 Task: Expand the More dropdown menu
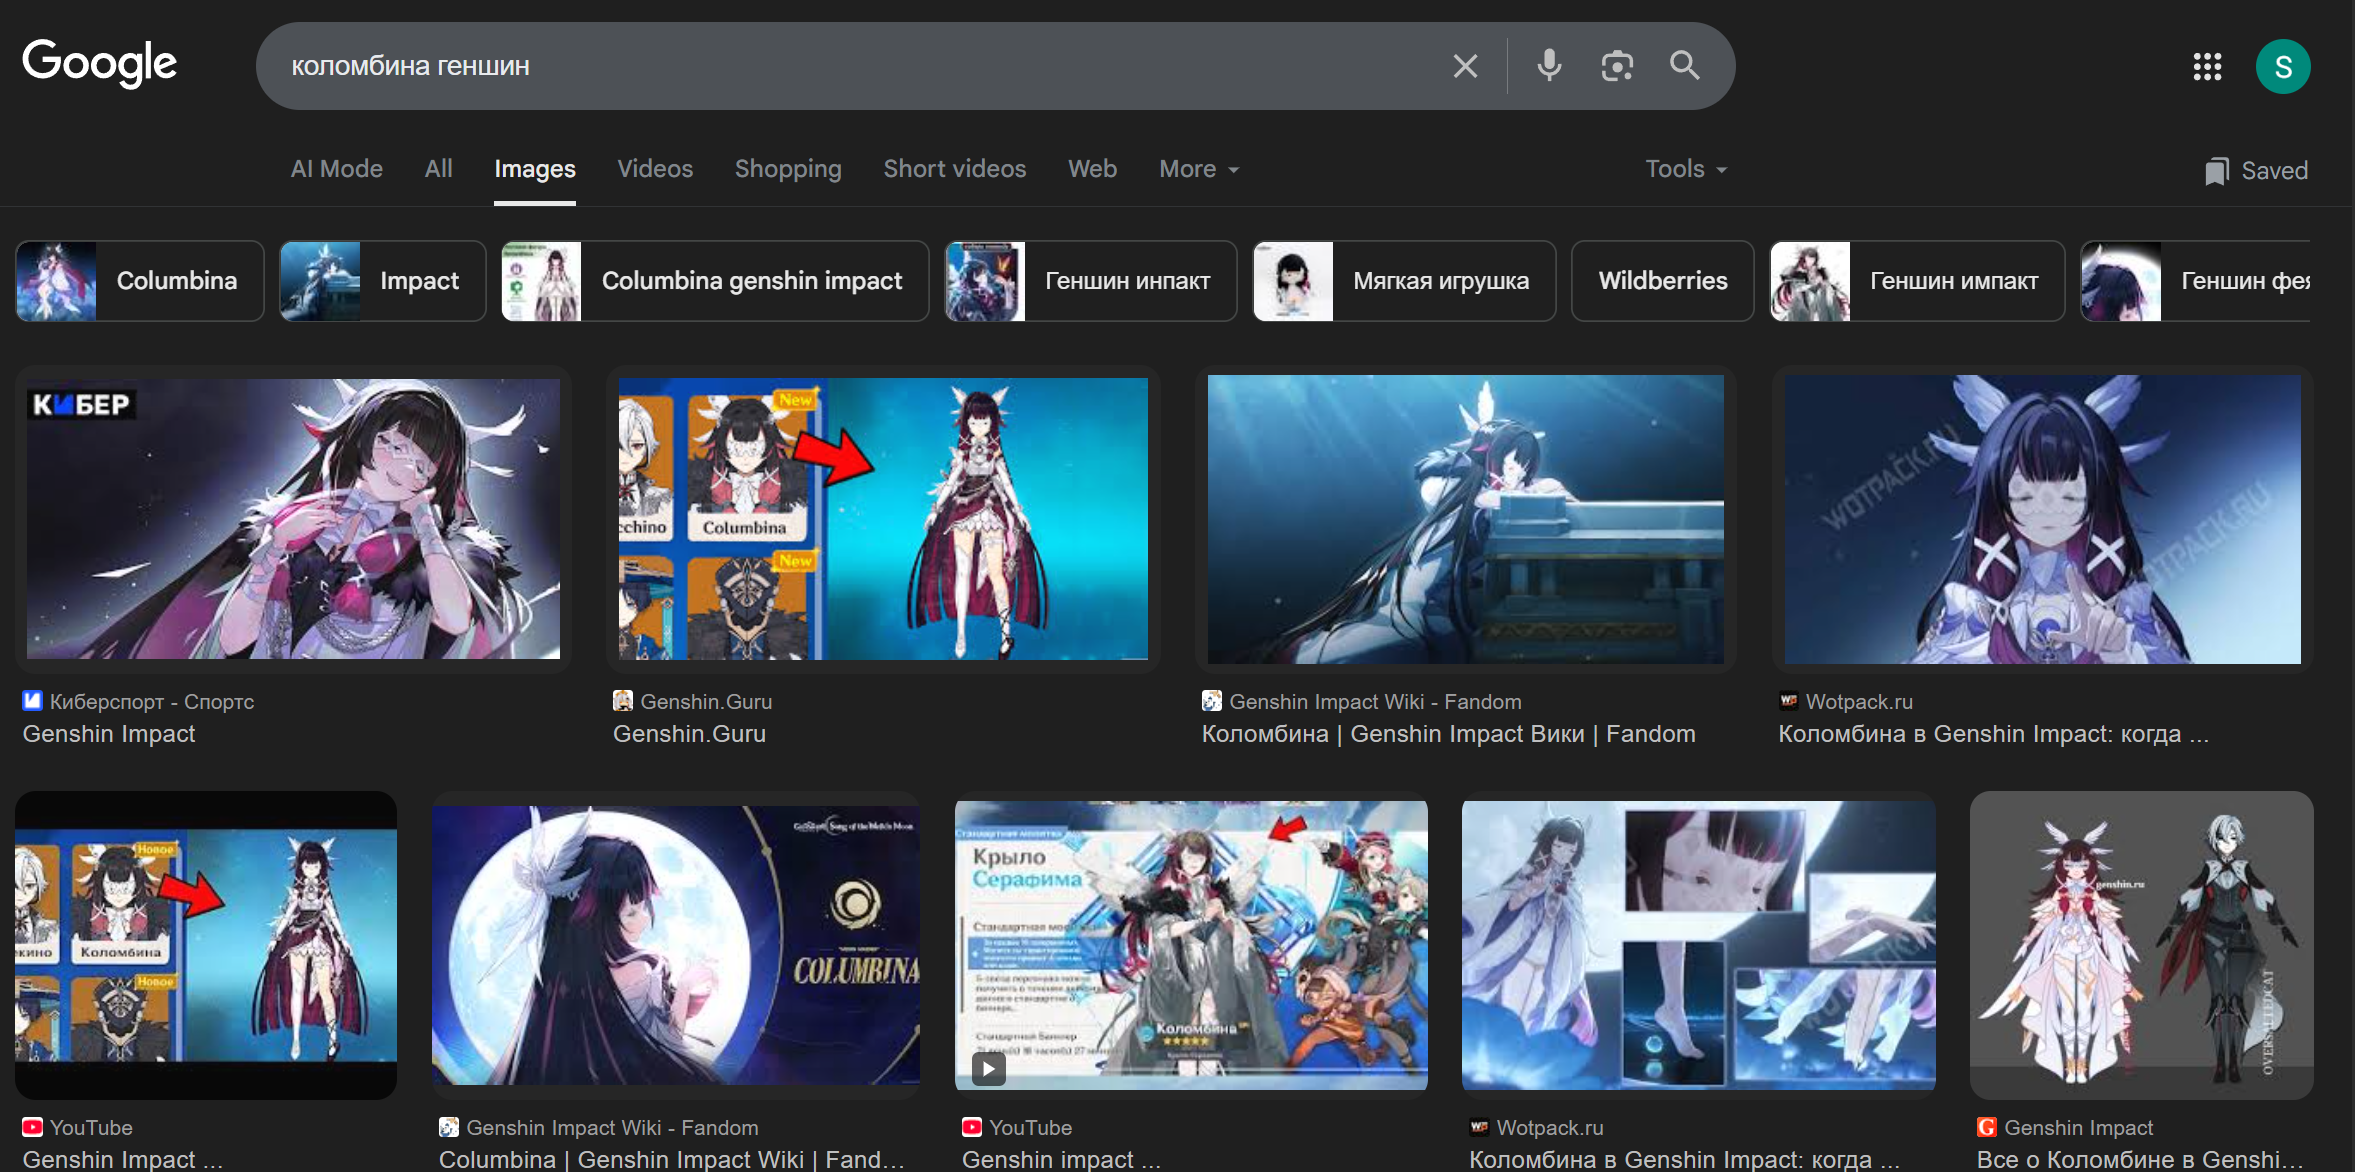[x=1199, y=169]
